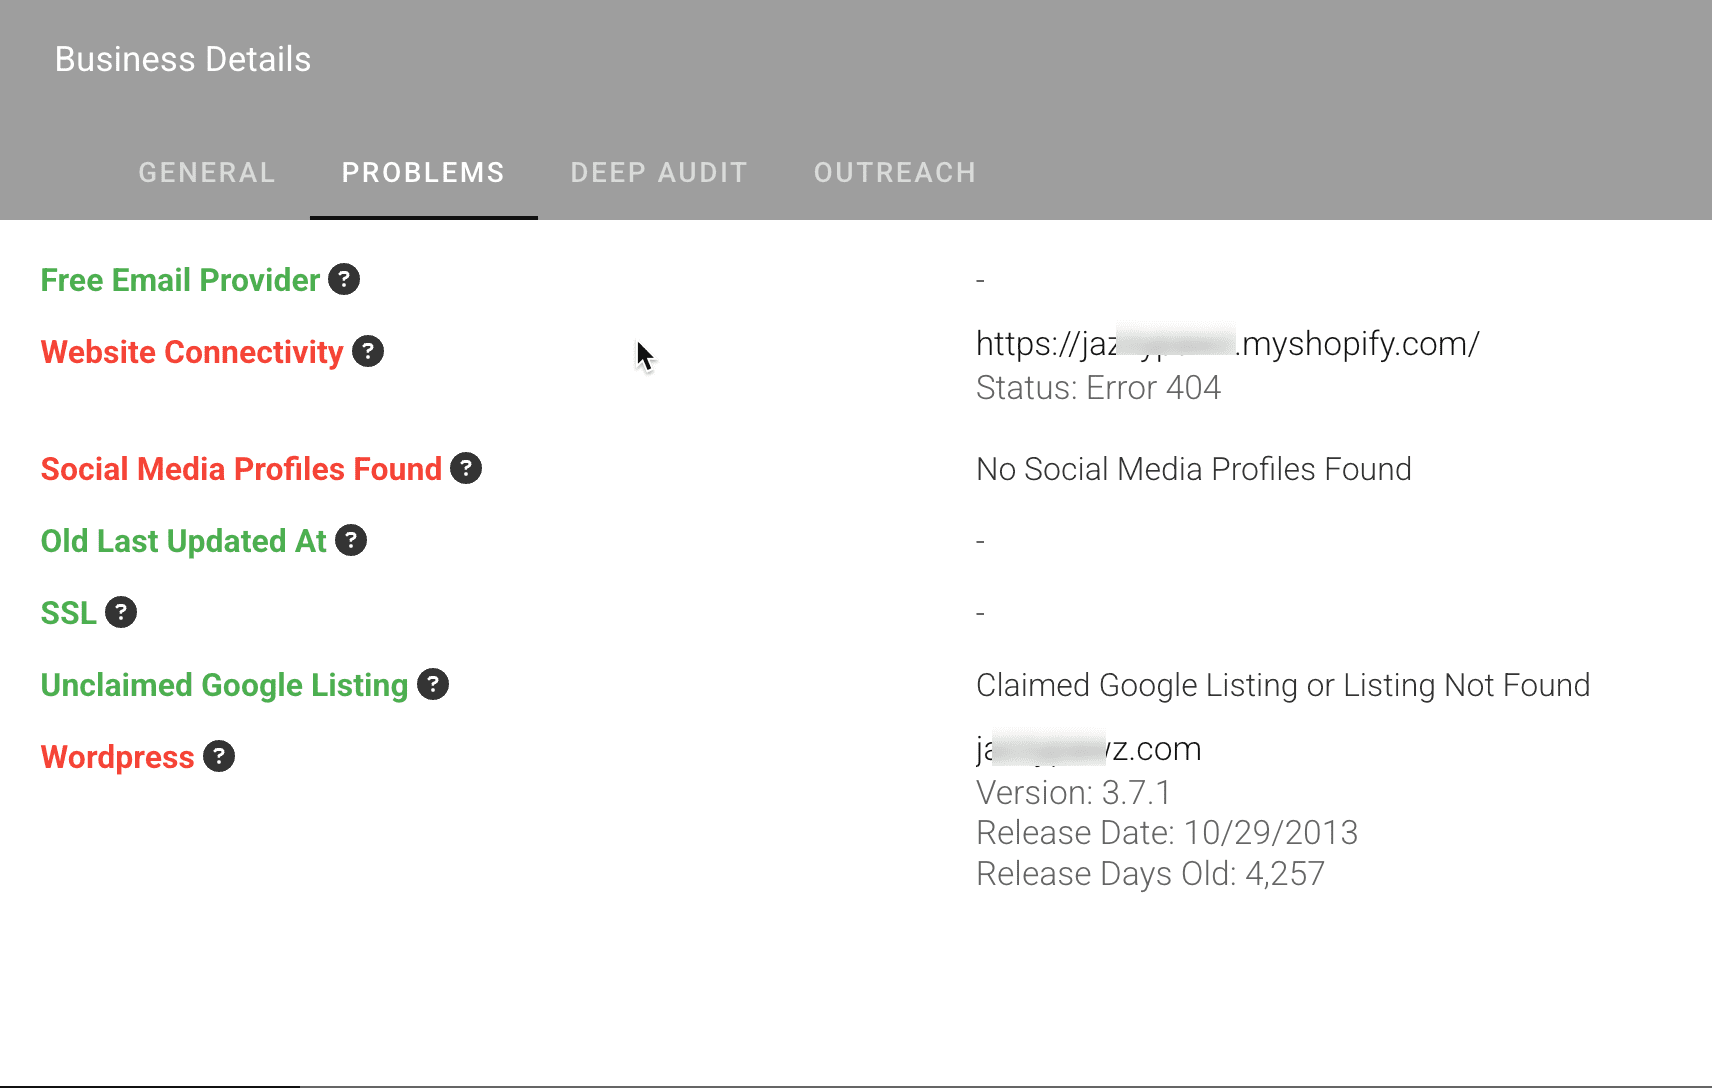The height and width of the screenshot is (1088, 1712).
Task: Open the myshopify.com website URL
Action: pyautogui.click(x=1228, y=344)
